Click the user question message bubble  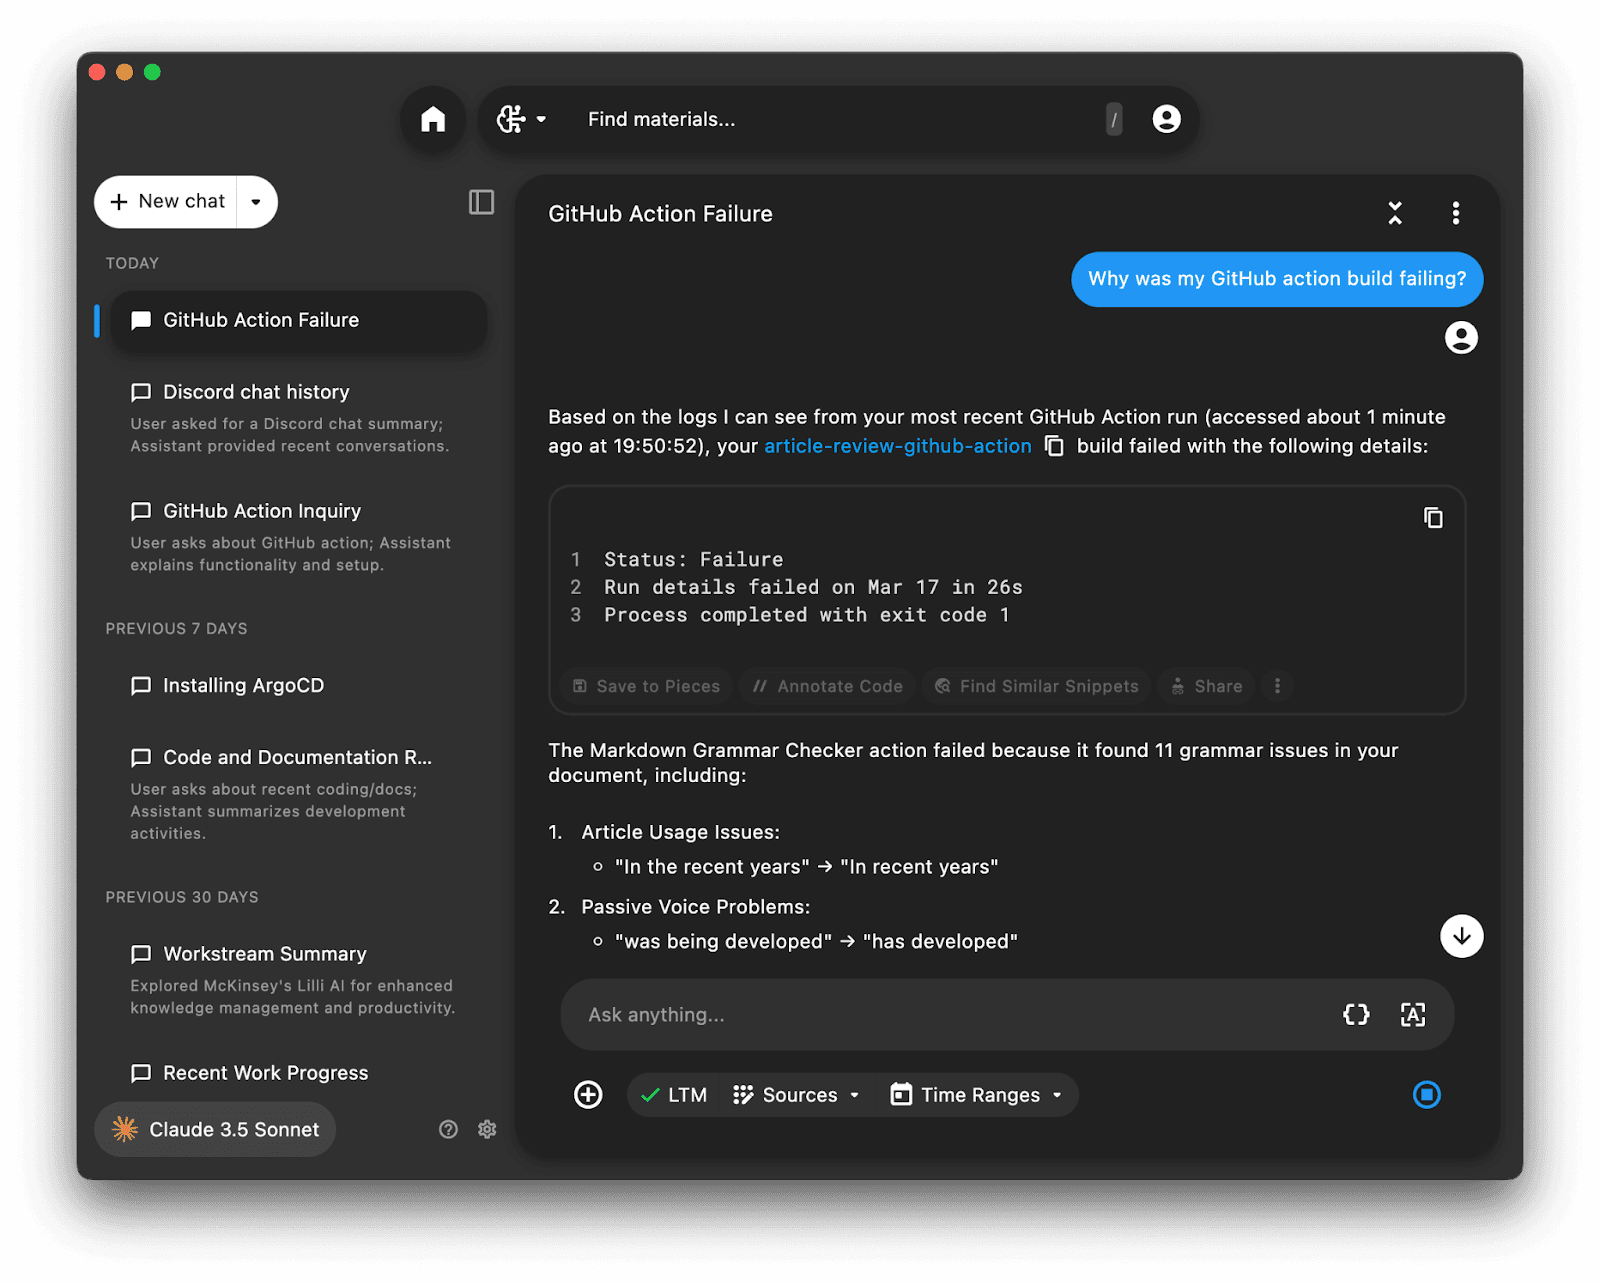[1277, 279]
